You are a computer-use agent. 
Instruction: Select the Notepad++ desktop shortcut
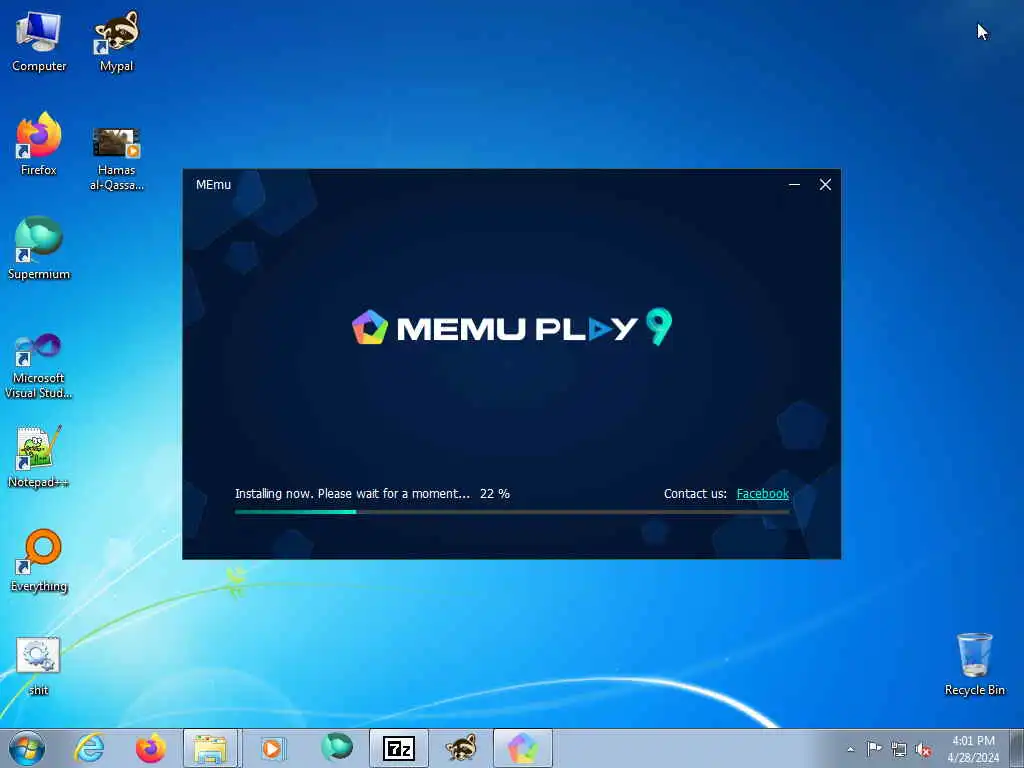tap(39, 457)
